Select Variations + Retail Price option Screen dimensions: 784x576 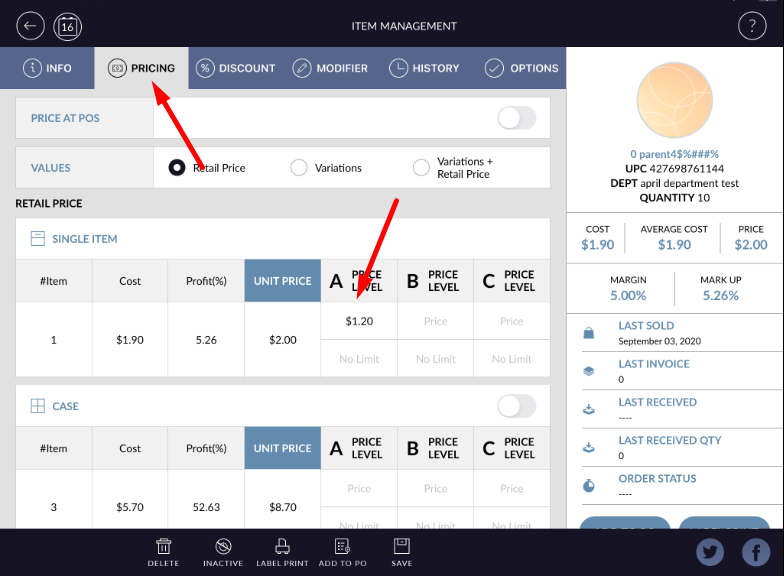pyautogui.click(x=421, y=168)
